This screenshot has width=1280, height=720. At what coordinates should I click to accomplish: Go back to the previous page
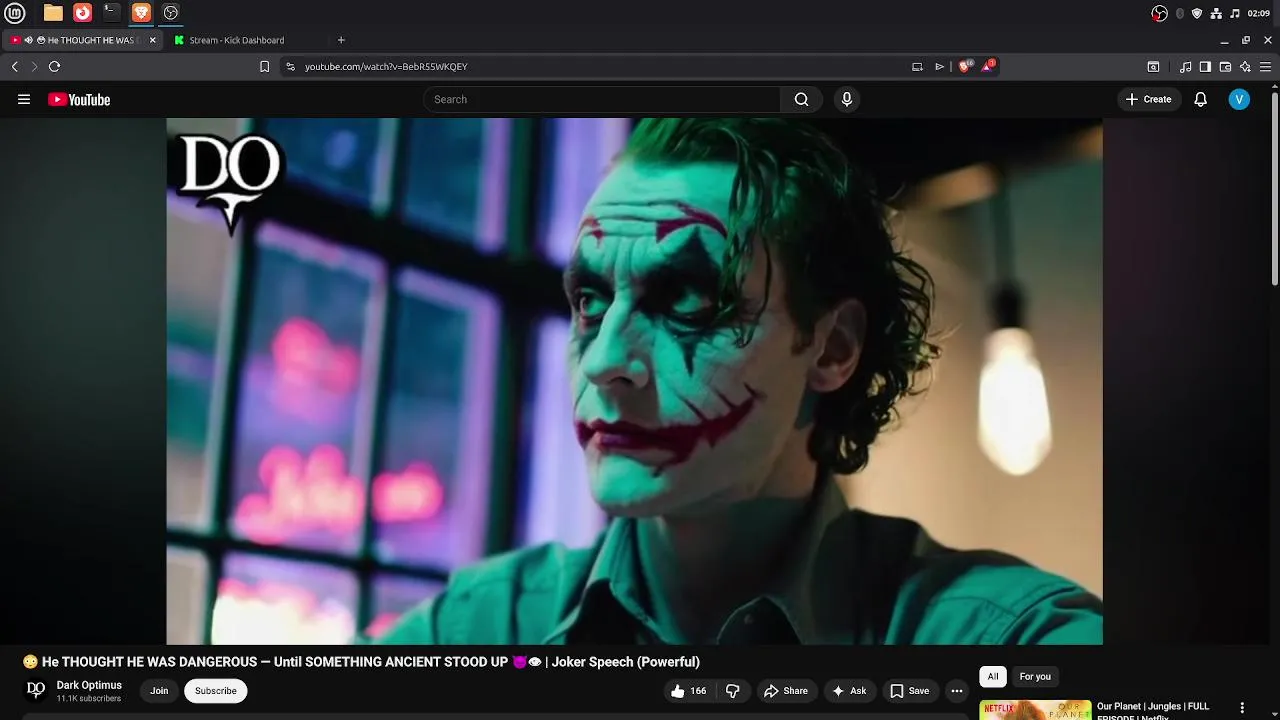[x=15, y=66]
